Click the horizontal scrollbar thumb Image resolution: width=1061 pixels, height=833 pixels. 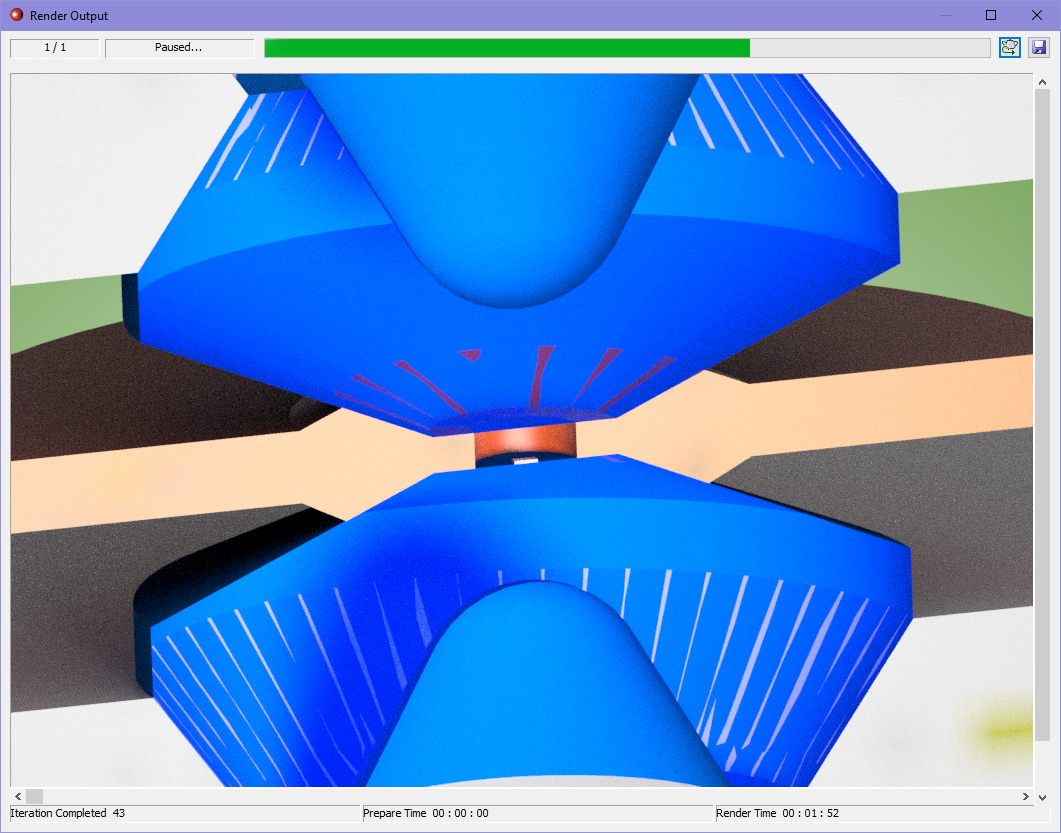tap(35, 796)
